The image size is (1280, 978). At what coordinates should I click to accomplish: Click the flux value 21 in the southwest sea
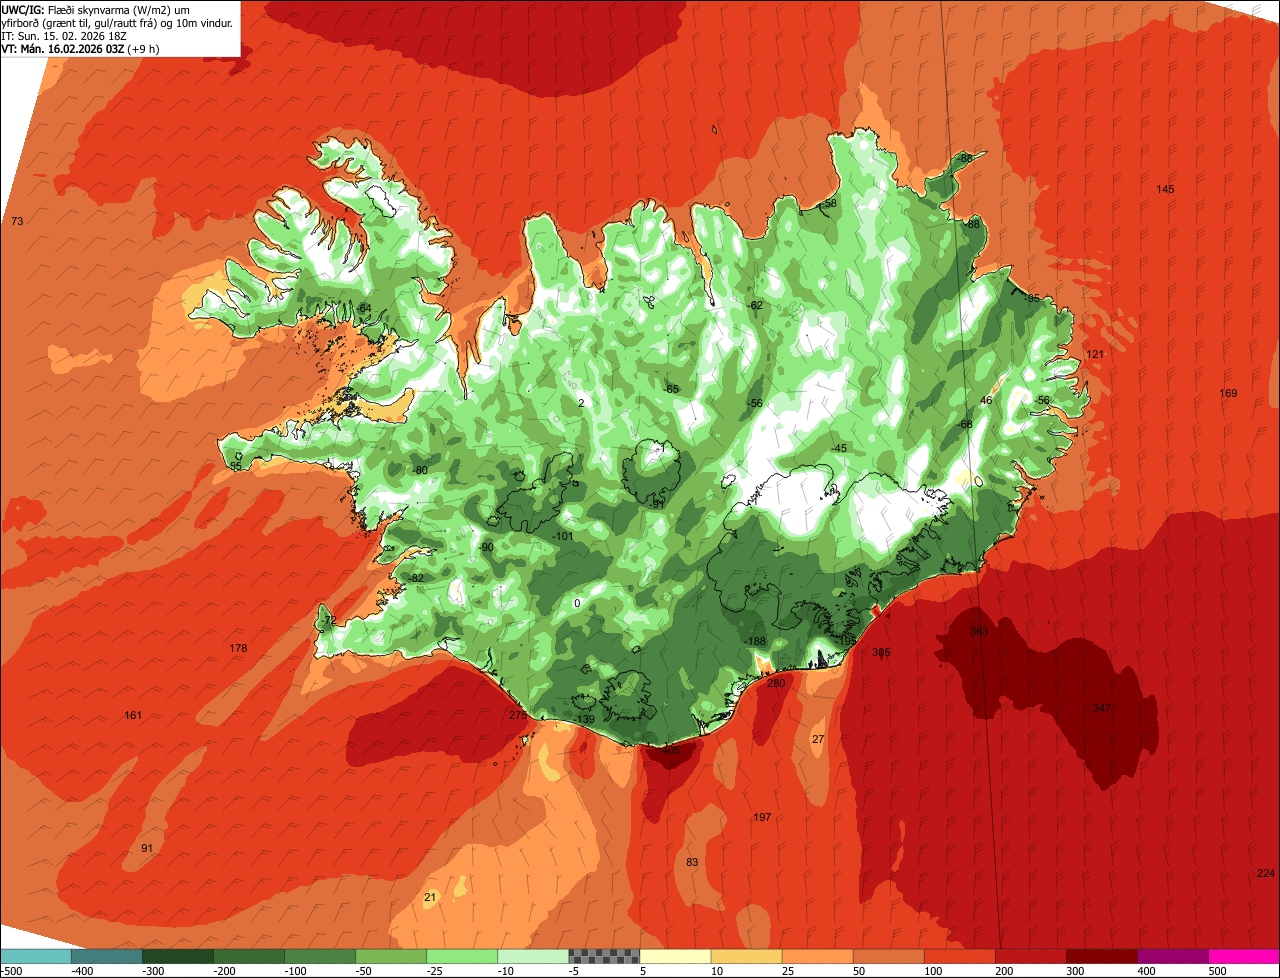(x=431, y=898)
